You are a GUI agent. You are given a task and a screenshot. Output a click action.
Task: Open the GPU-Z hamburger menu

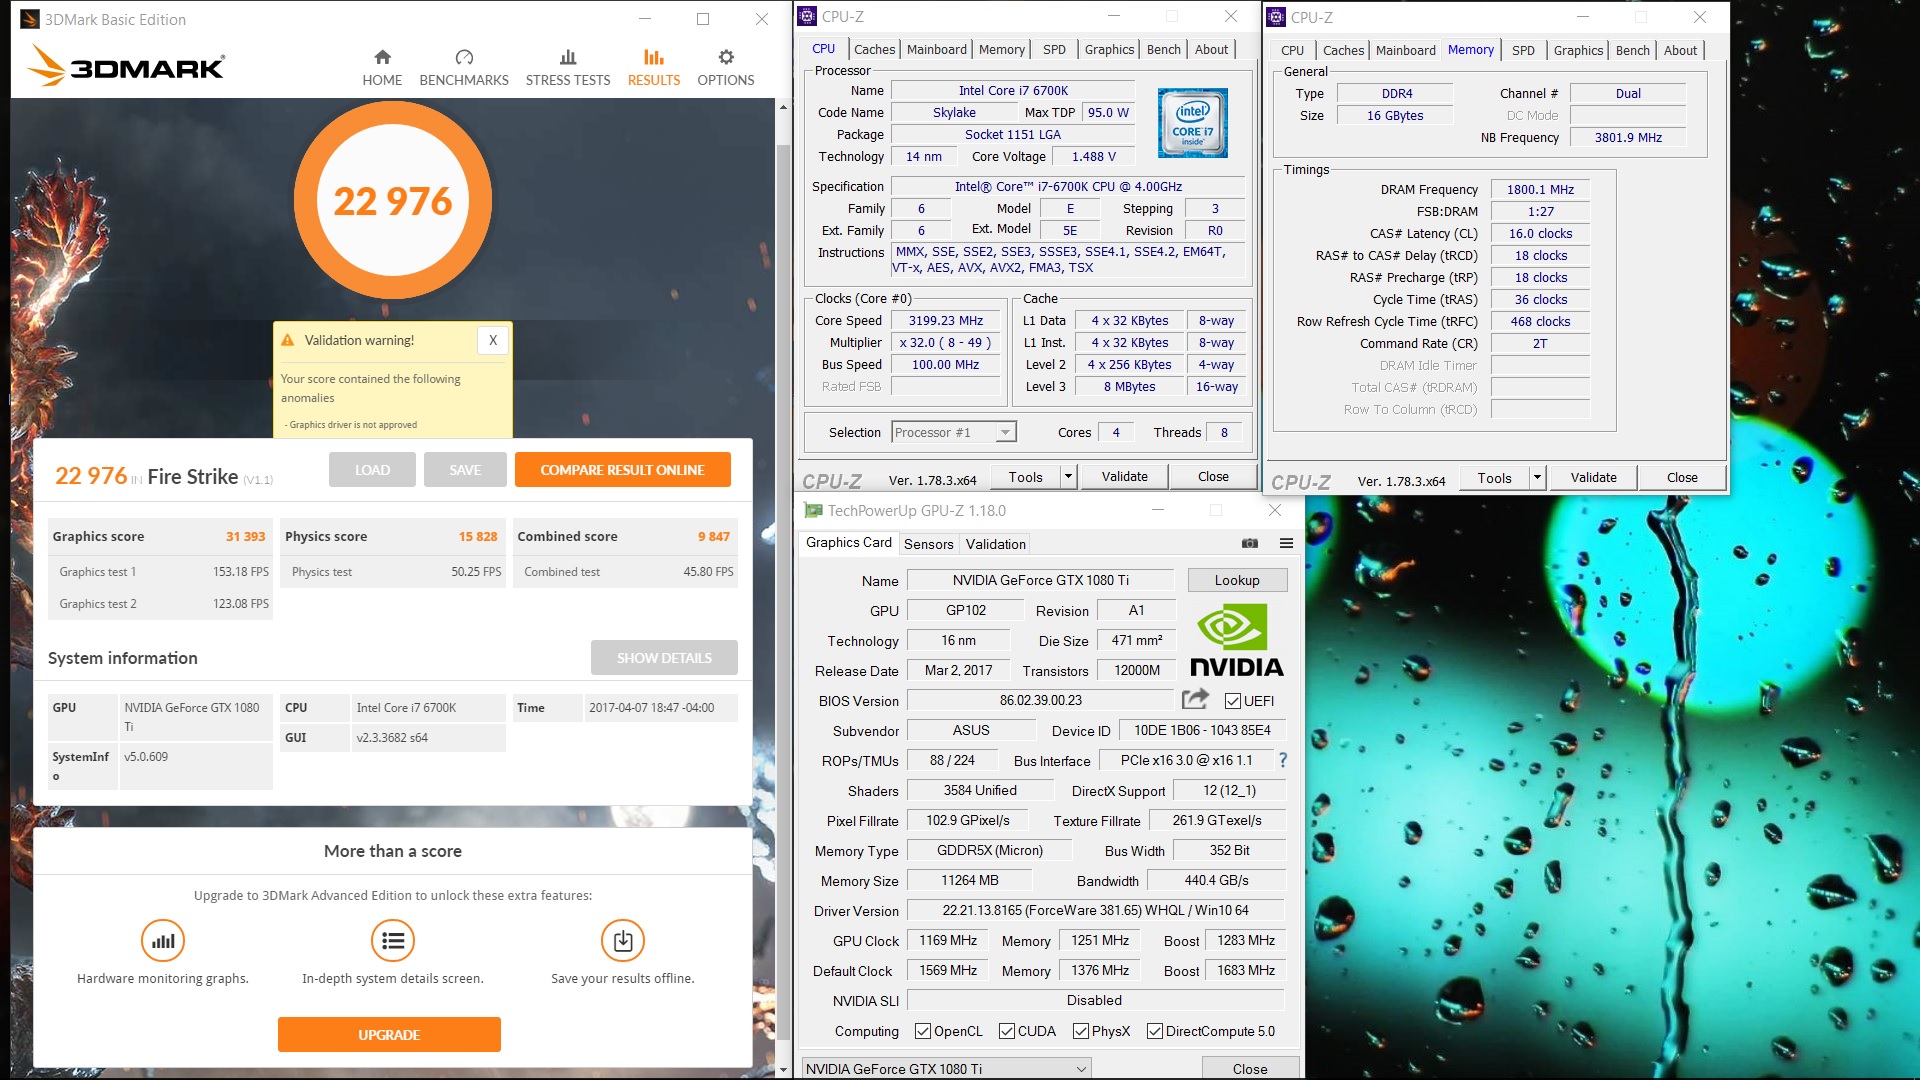(1286, 543)
